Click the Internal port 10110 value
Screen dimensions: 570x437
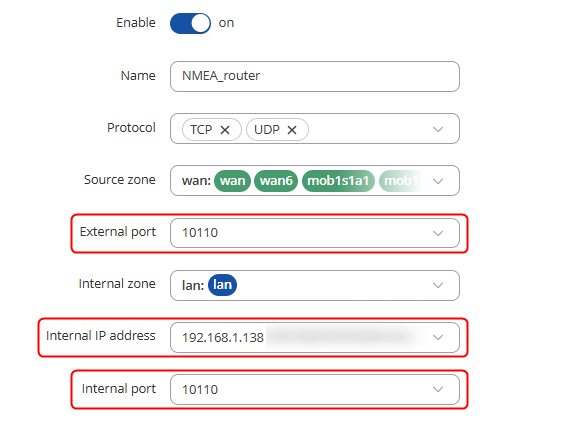tap(200, 390)
